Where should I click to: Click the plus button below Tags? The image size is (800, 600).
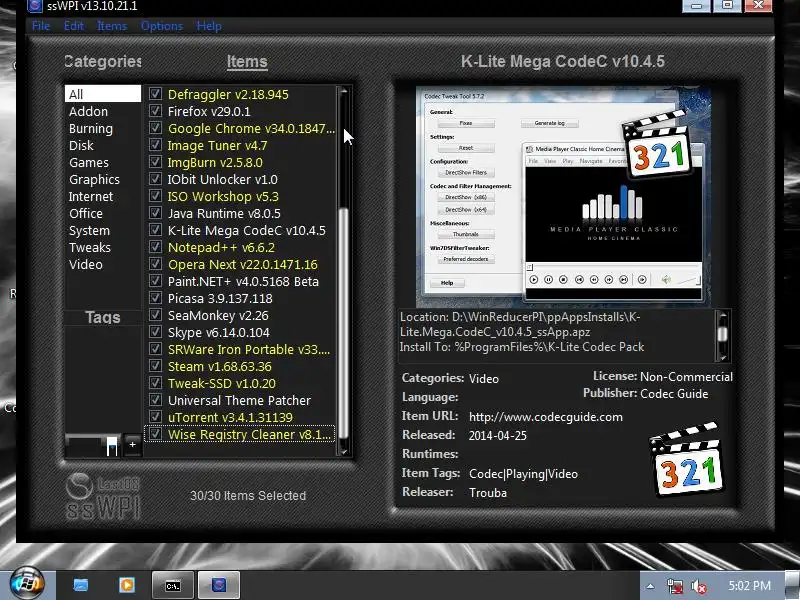click(132, 444)
